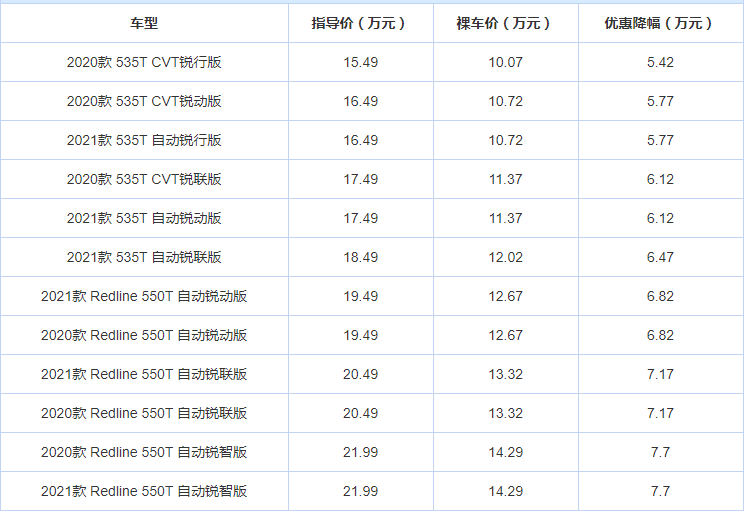Screen dimensions: 747x515
Task: Click 2020款 Redline 550T 自动锐动版 cell
Action: point(144,335)
